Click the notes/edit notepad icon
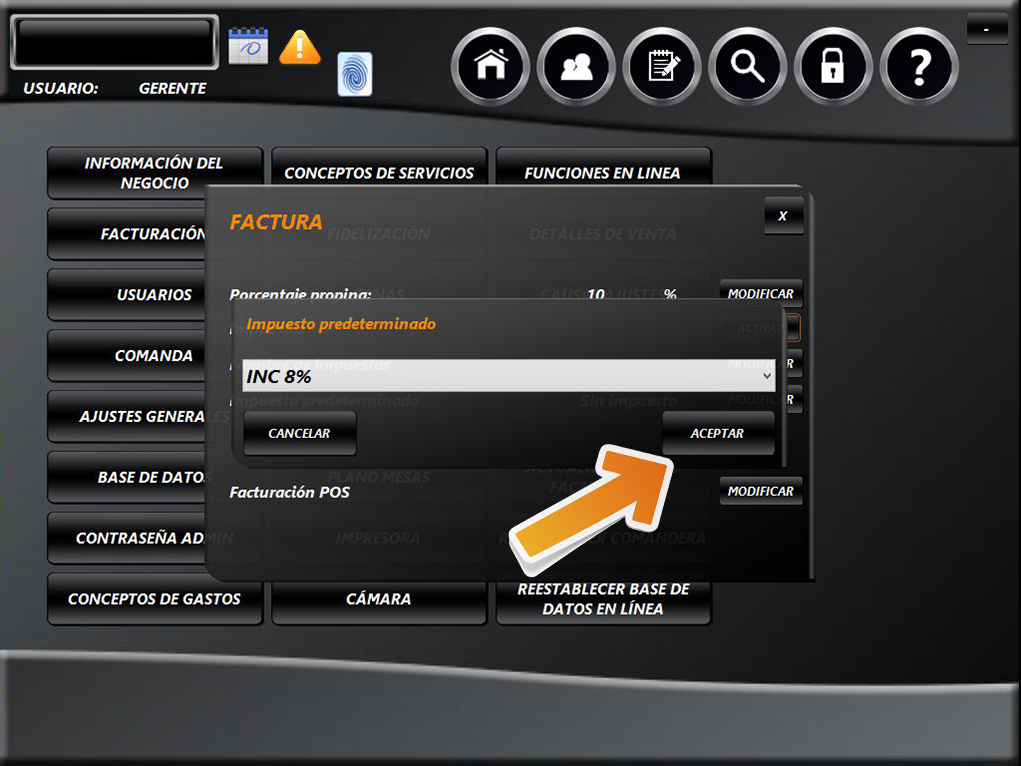The height and width of the screenshot is (766, 1021). pyautogui.click(x=662, y=67)
